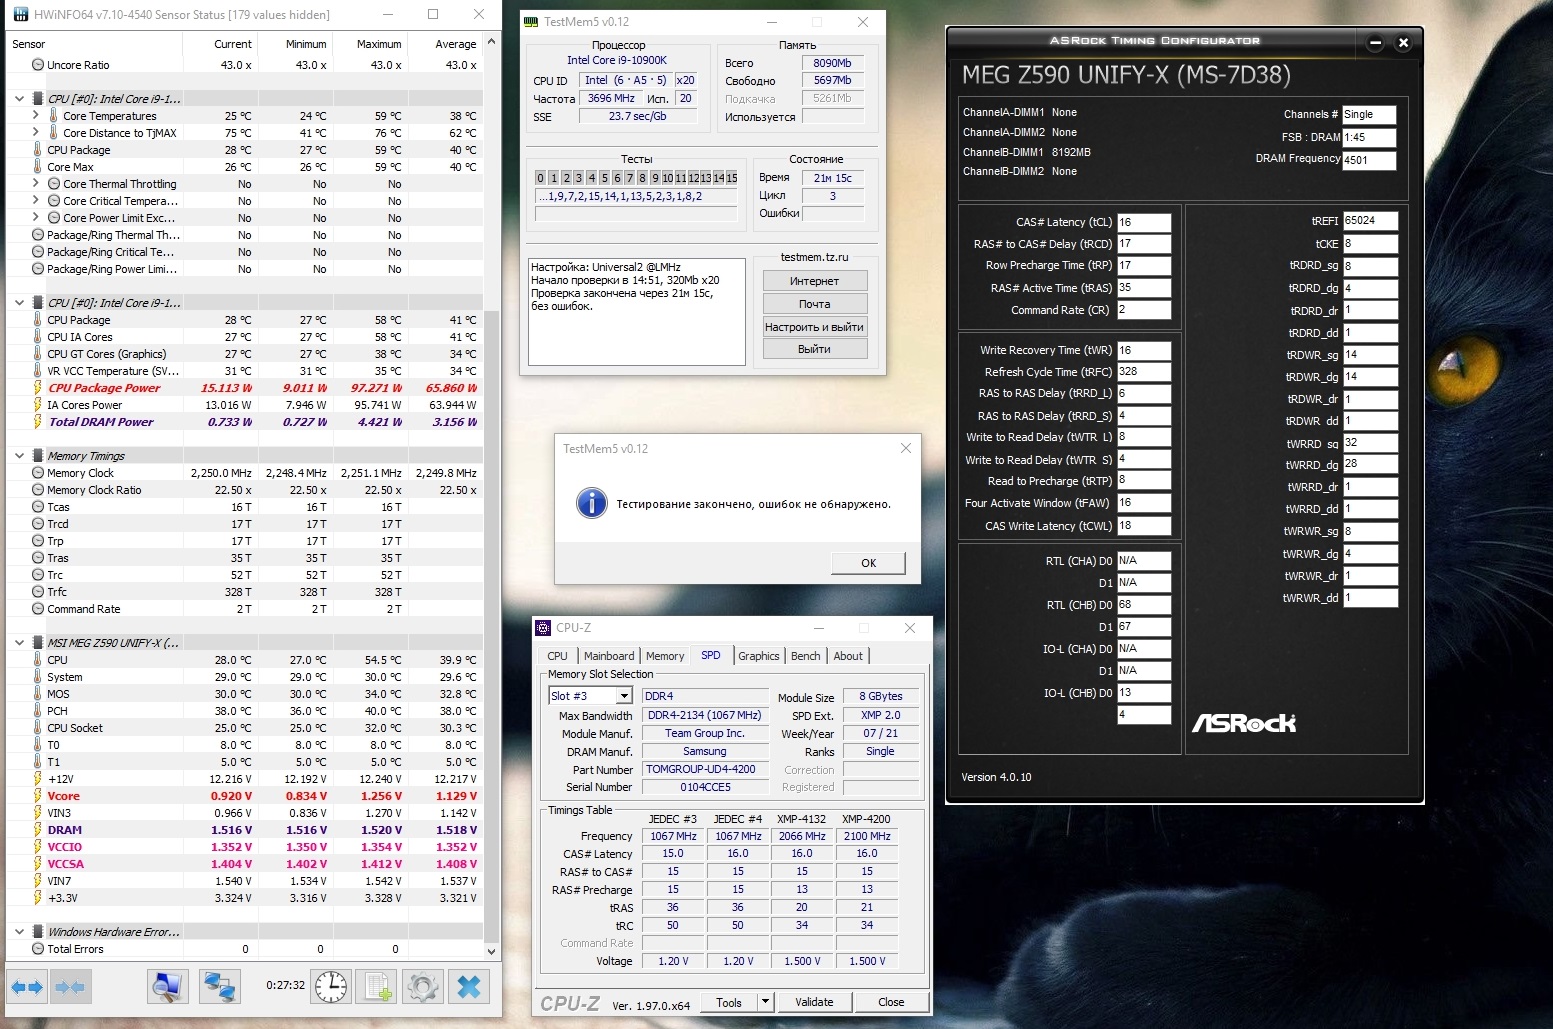Click the CAS# Latency (tCL) field
Screen dimensions: 1553x1029
point(1144,222)
